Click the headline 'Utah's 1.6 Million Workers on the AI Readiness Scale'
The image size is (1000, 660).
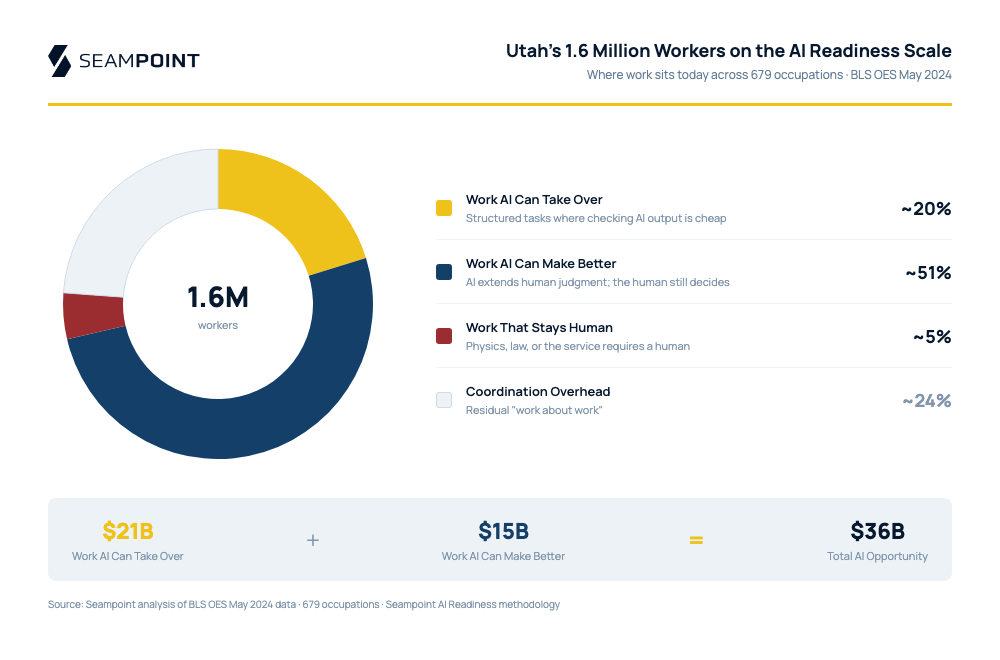click(x=729, y=50)
